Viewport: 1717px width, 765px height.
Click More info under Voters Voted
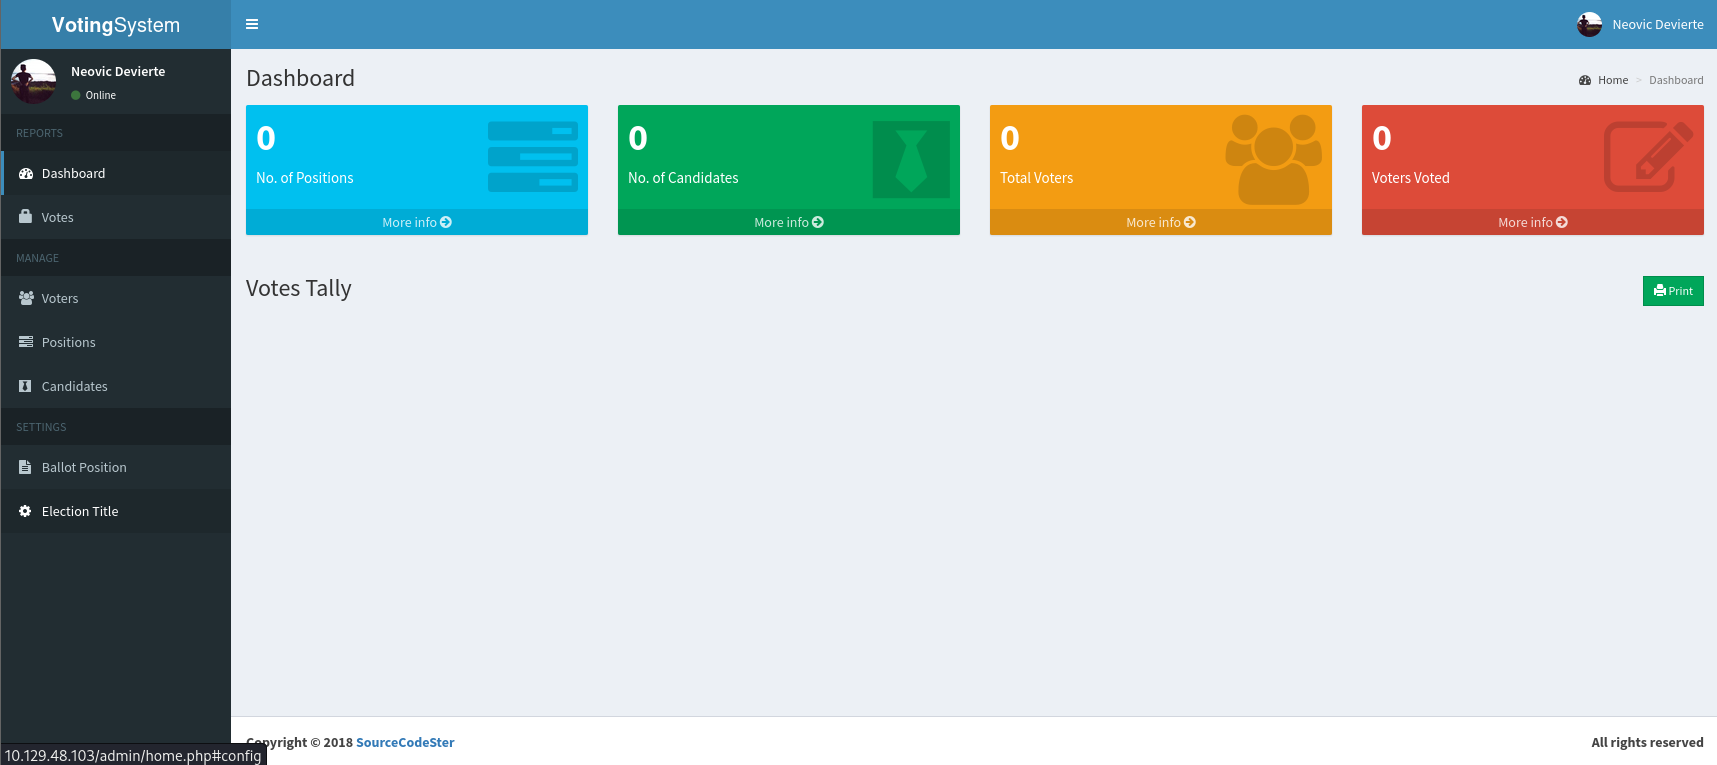1532,222
